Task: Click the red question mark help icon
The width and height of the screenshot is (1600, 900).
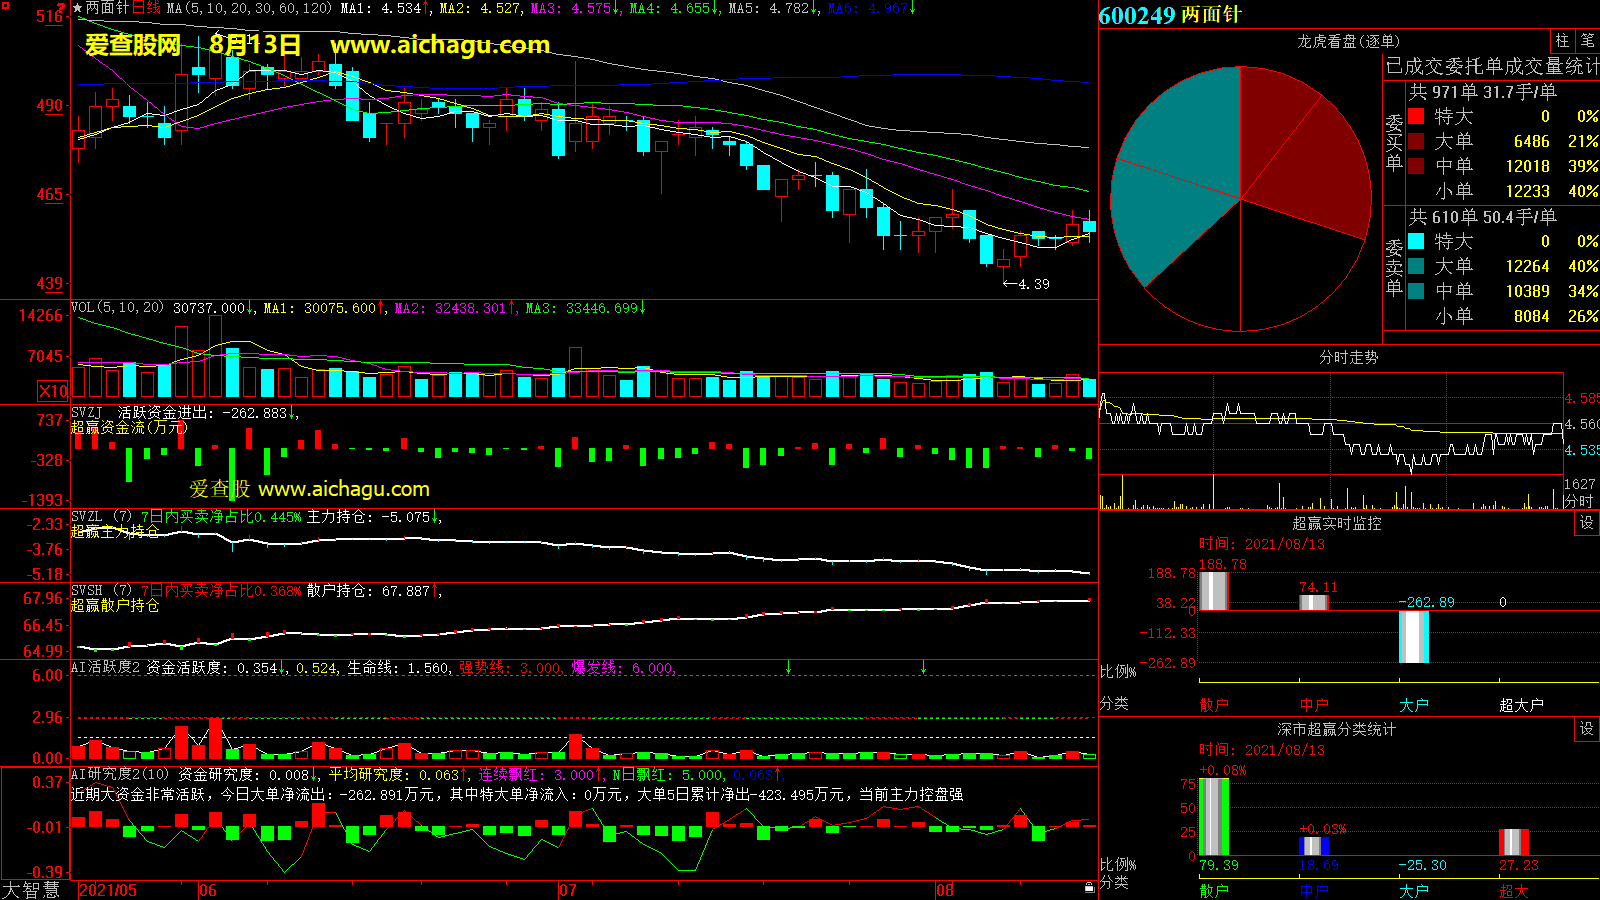Action: click(62, 8)
